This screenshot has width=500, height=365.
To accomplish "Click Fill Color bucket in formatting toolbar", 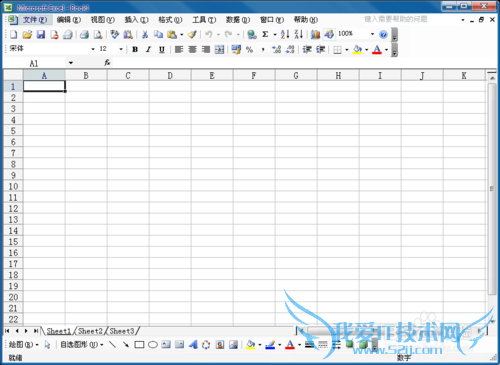I will (357, 50).
